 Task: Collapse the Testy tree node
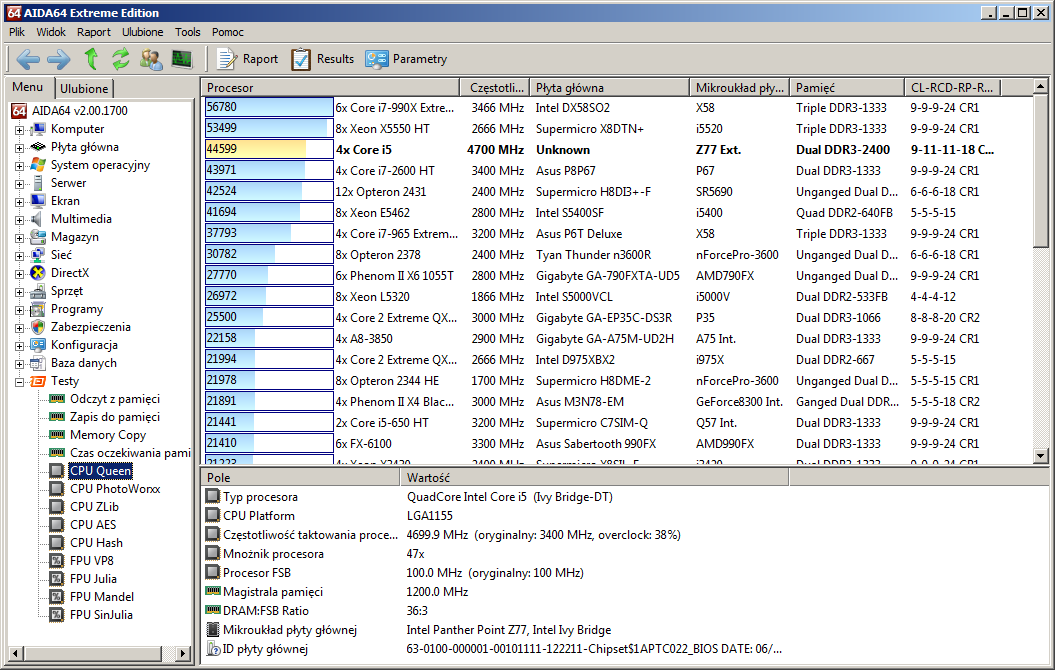pyautogui.click(x=20, y=382)
